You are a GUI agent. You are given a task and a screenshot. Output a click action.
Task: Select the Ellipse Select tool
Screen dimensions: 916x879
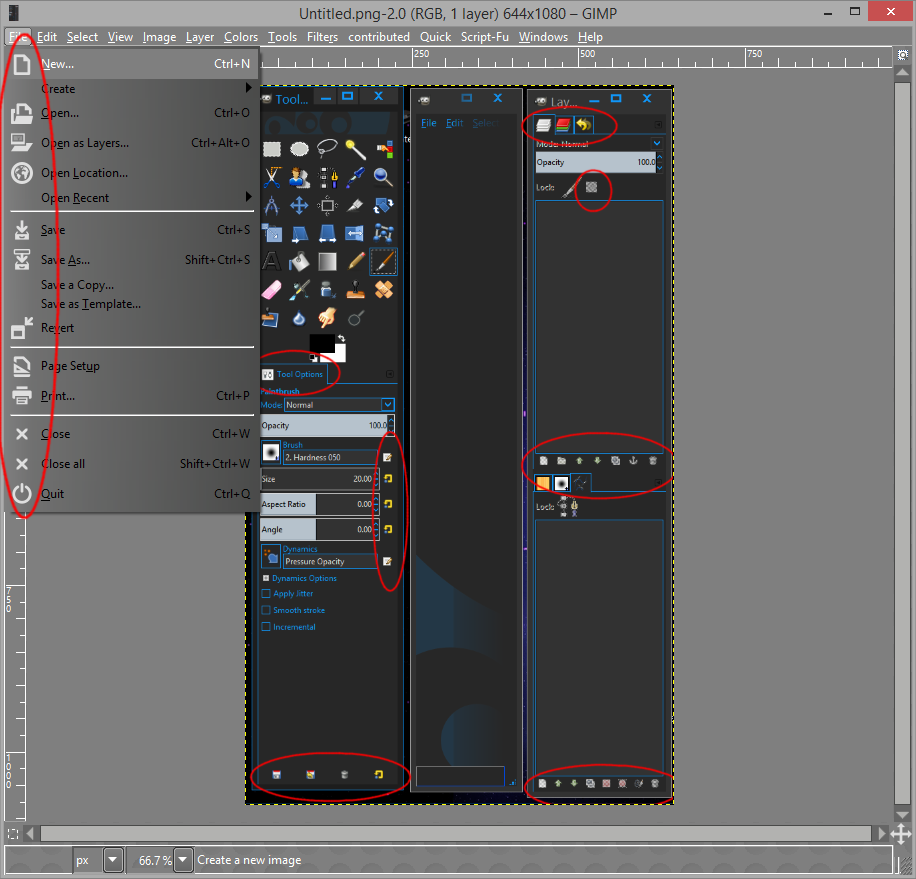coord(300,150)
